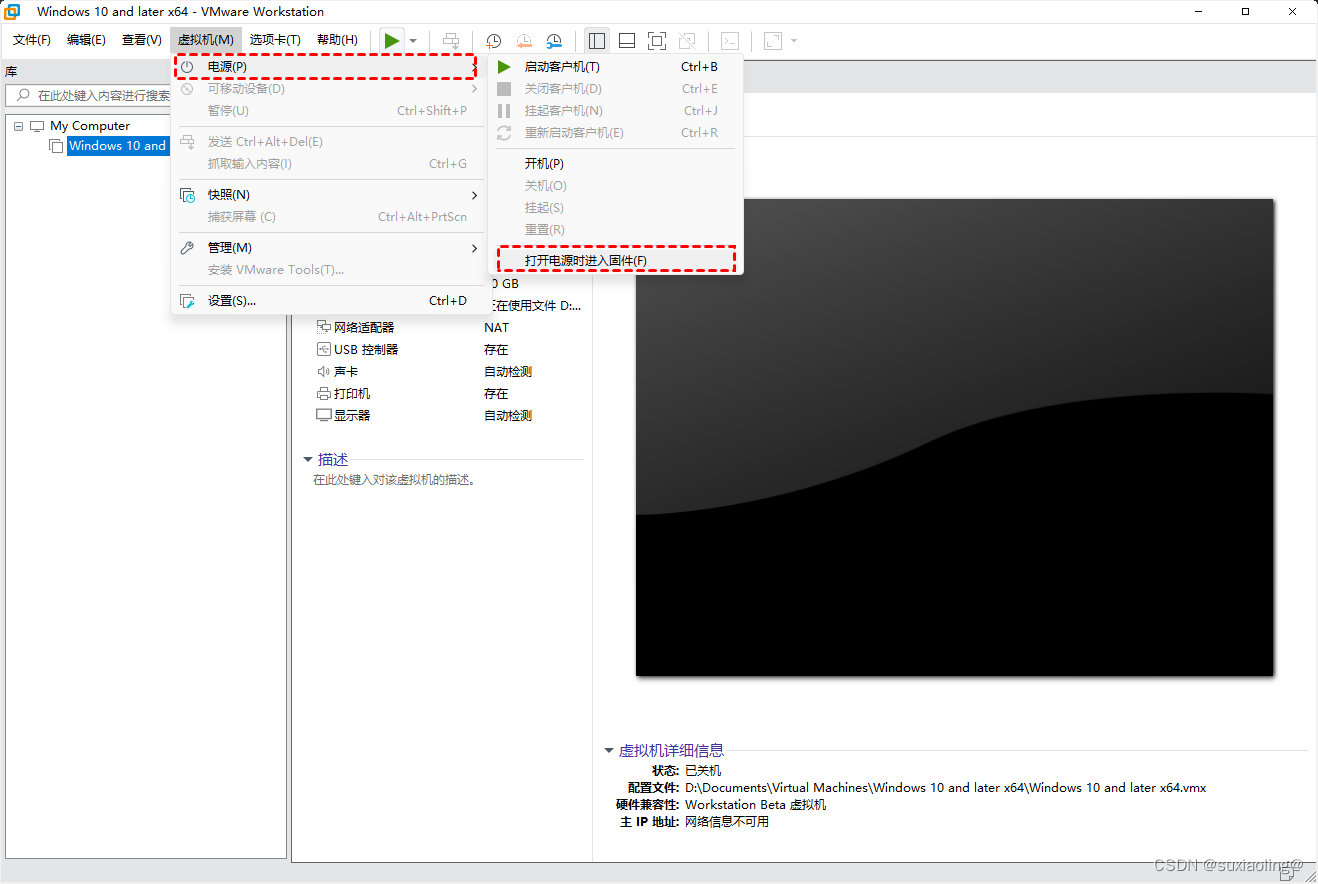Click the search magnifier icon in library
1318x884 pixels.
[x=23, y=95]
